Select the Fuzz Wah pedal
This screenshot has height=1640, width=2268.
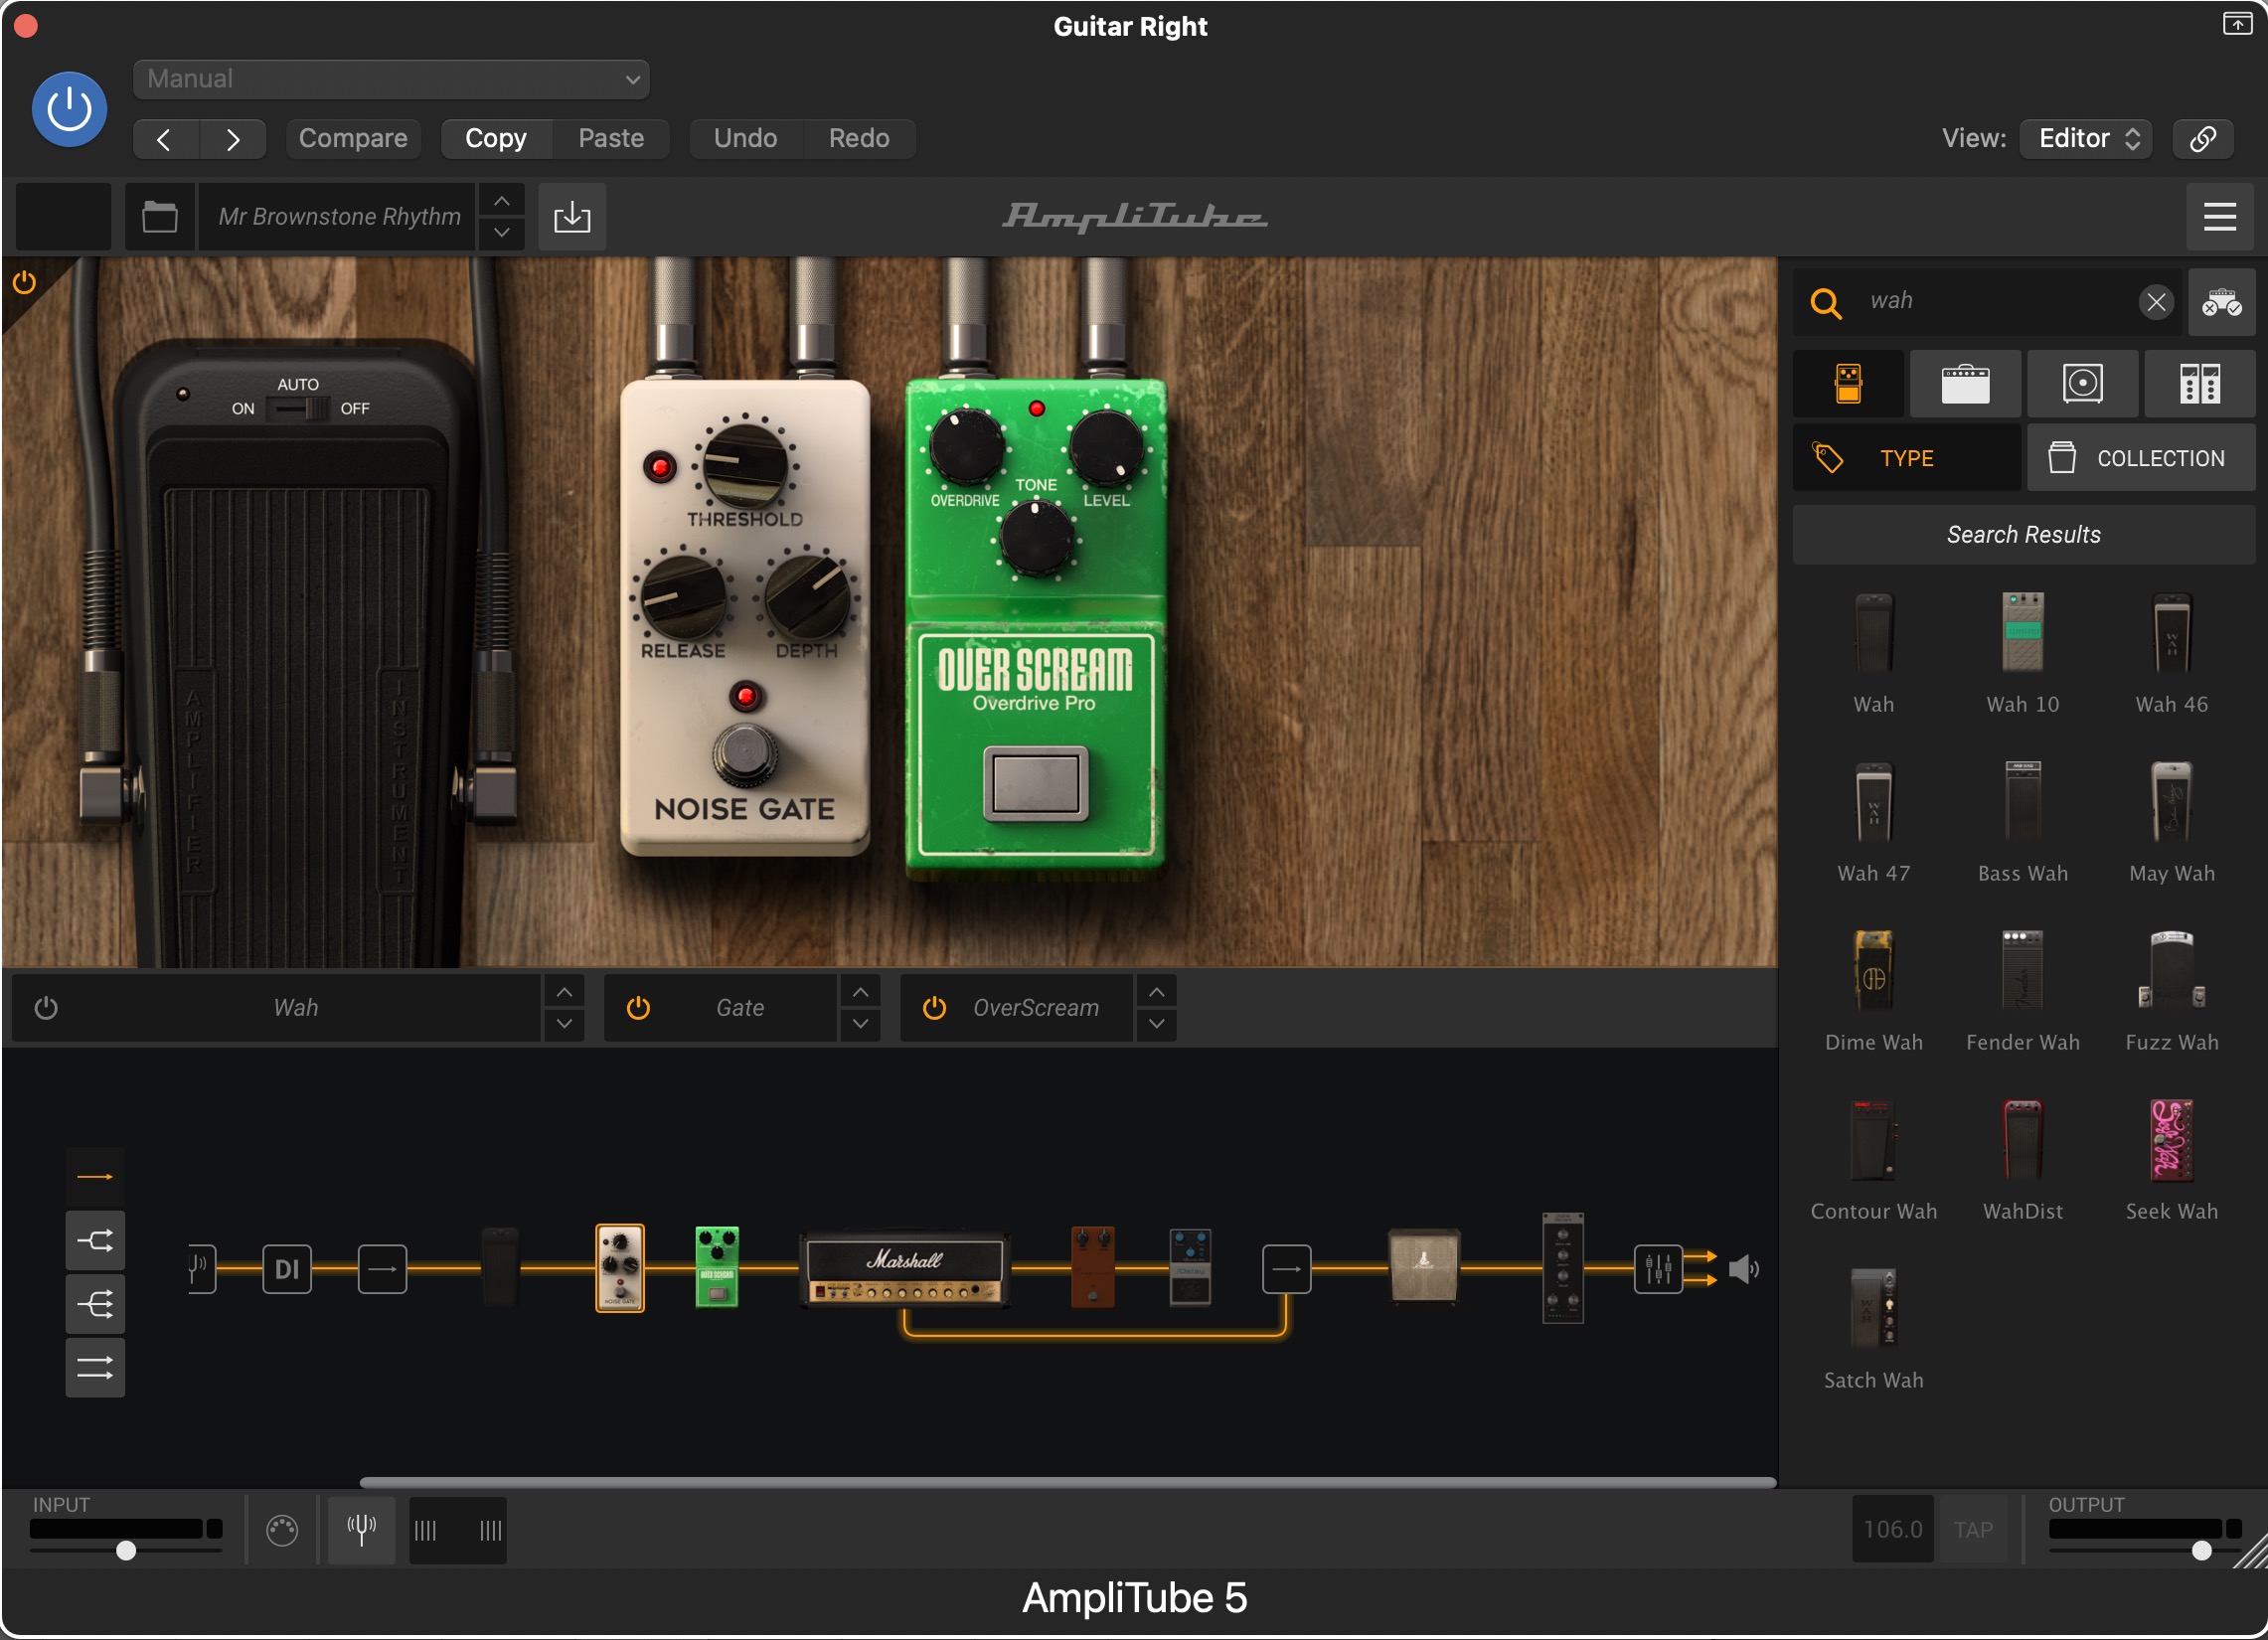click(x=2171, y=990)
